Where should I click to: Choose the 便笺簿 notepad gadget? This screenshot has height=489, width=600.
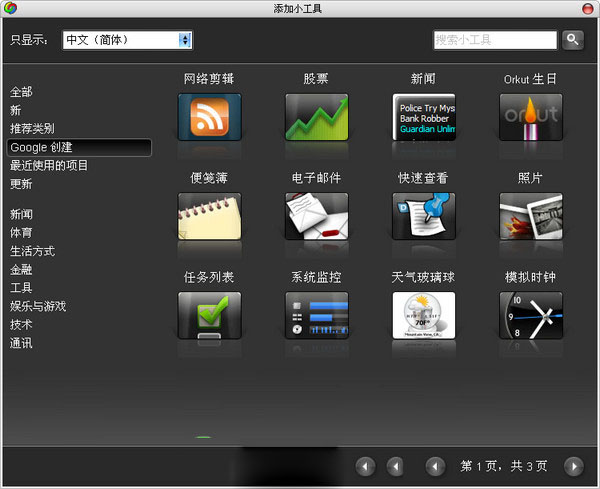tap(209, 216)
